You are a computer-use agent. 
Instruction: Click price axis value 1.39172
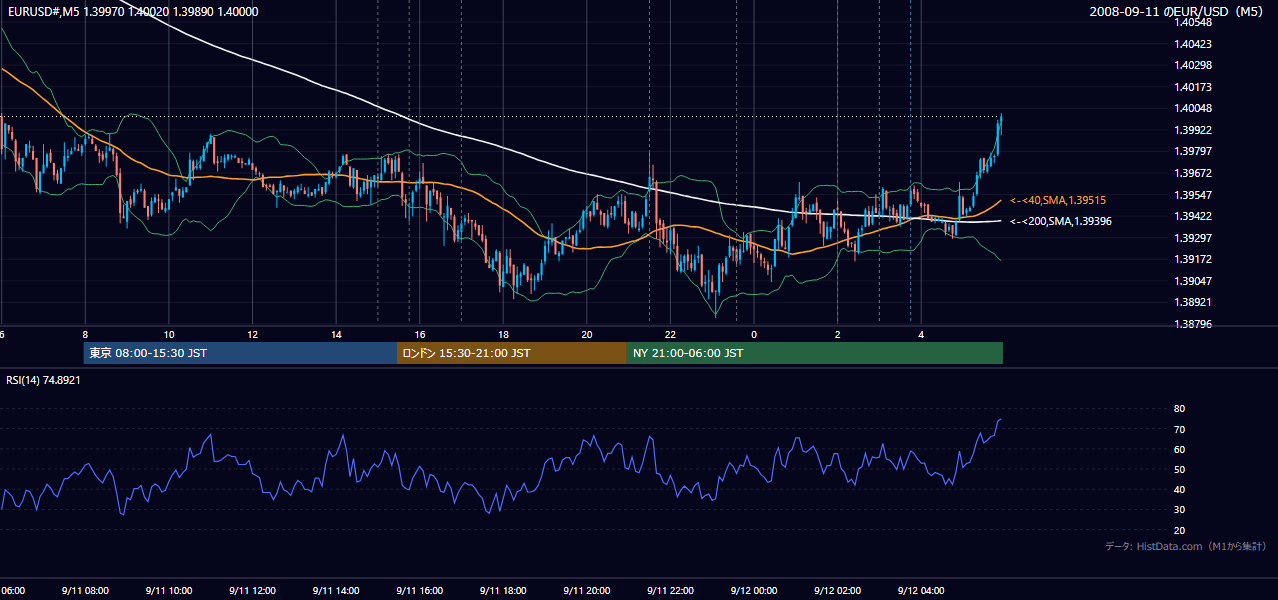(x=1193, y=259)
